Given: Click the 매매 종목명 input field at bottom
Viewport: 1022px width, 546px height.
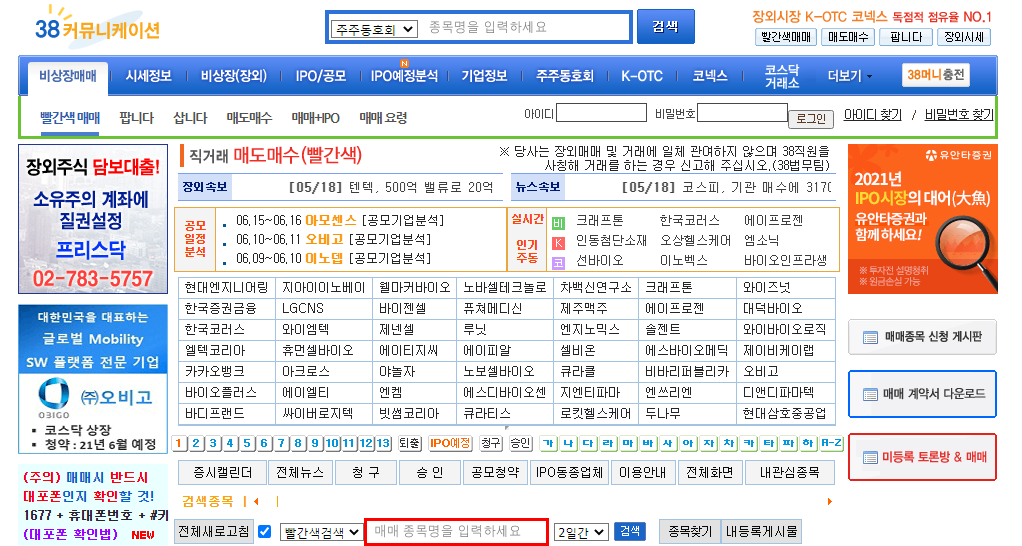Looking at the screenshot, I should 456,532.
